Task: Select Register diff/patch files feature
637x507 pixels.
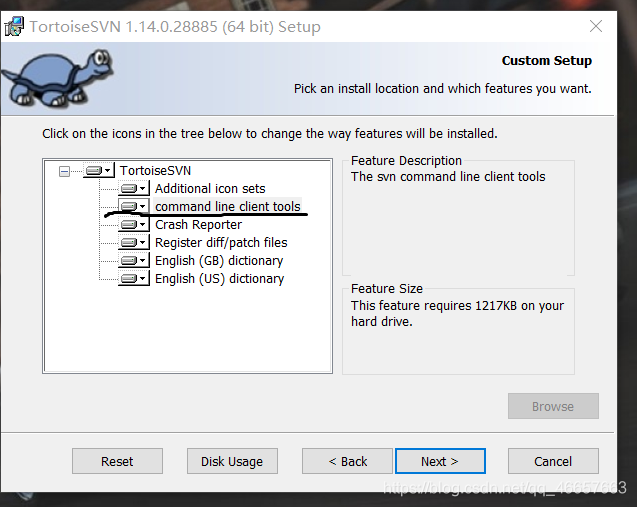Action: click(x=221, y=243)
